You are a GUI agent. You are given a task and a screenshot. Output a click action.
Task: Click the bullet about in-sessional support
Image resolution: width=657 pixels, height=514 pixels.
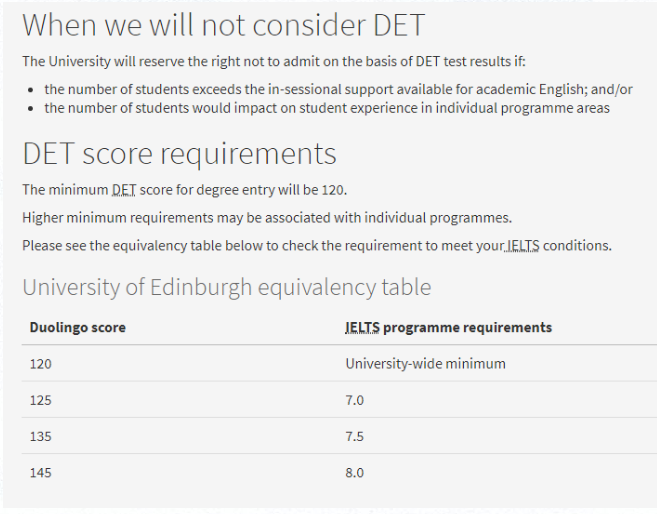coord(339,89)
